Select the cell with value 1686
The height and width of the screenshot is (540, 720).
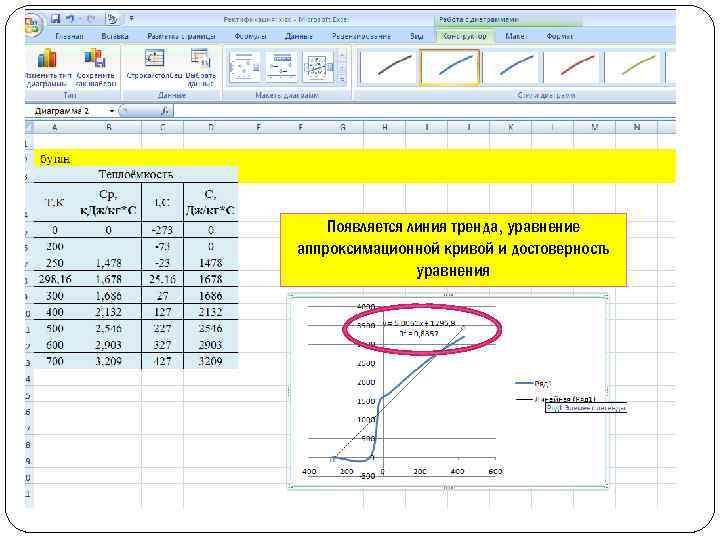(x=210, y=296)
